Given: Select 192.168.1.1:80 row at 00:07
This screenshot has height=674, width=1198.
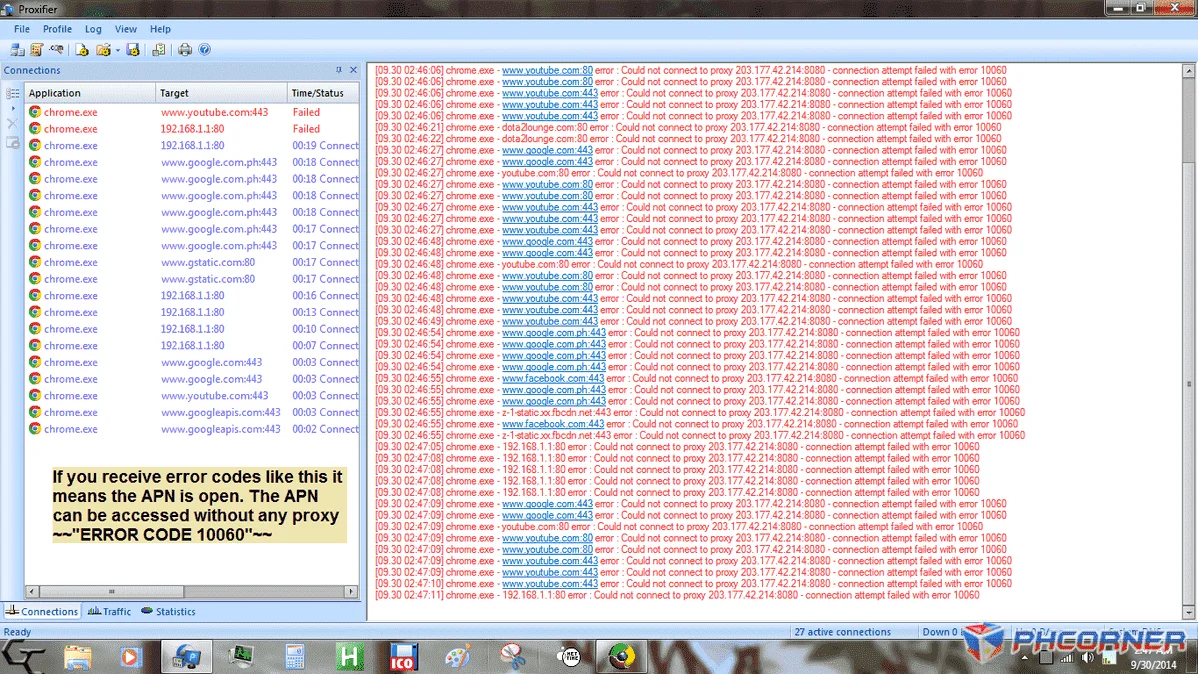Looking at the screenshot, I should [192, 345].
